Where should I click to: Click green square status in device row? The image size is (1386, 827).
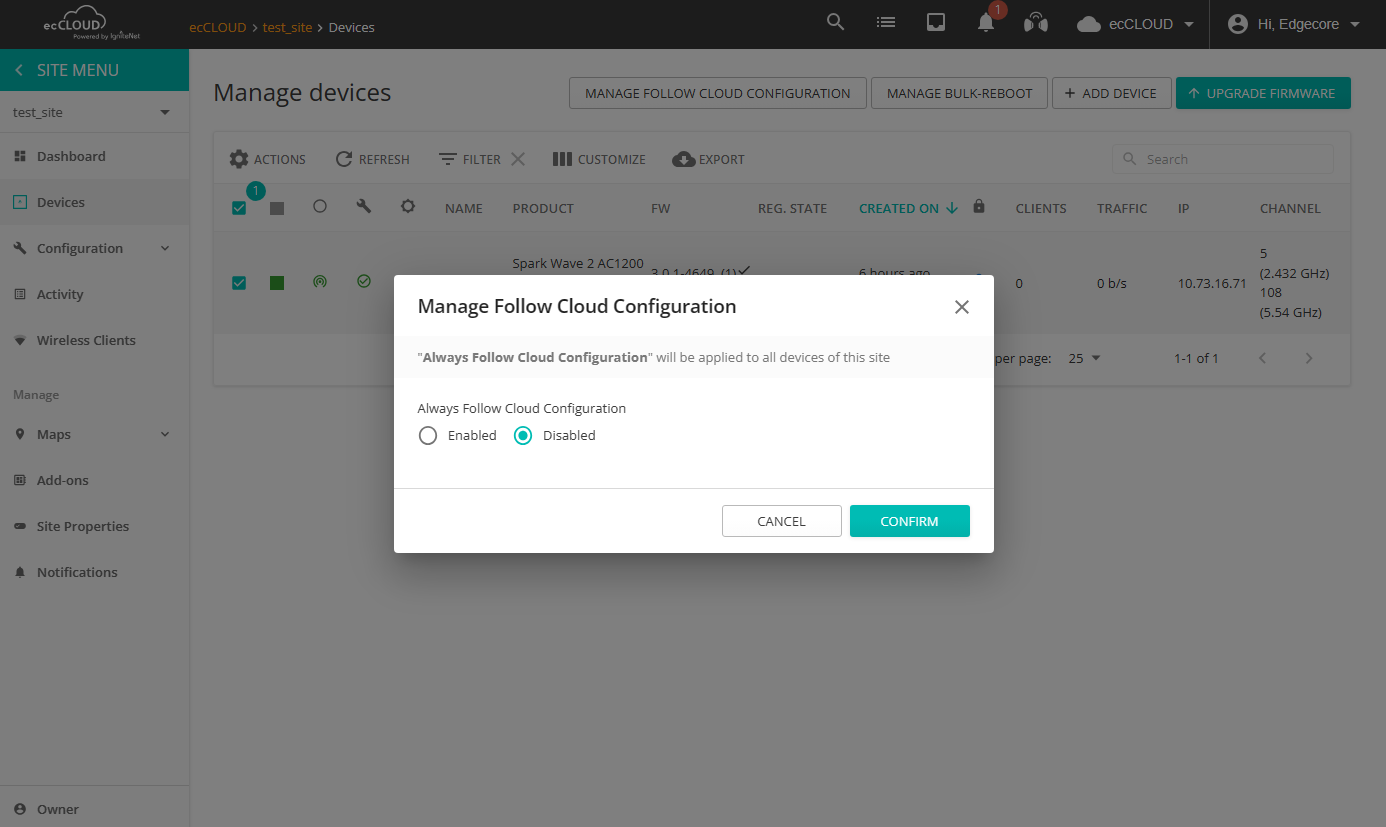pos(277,283)
